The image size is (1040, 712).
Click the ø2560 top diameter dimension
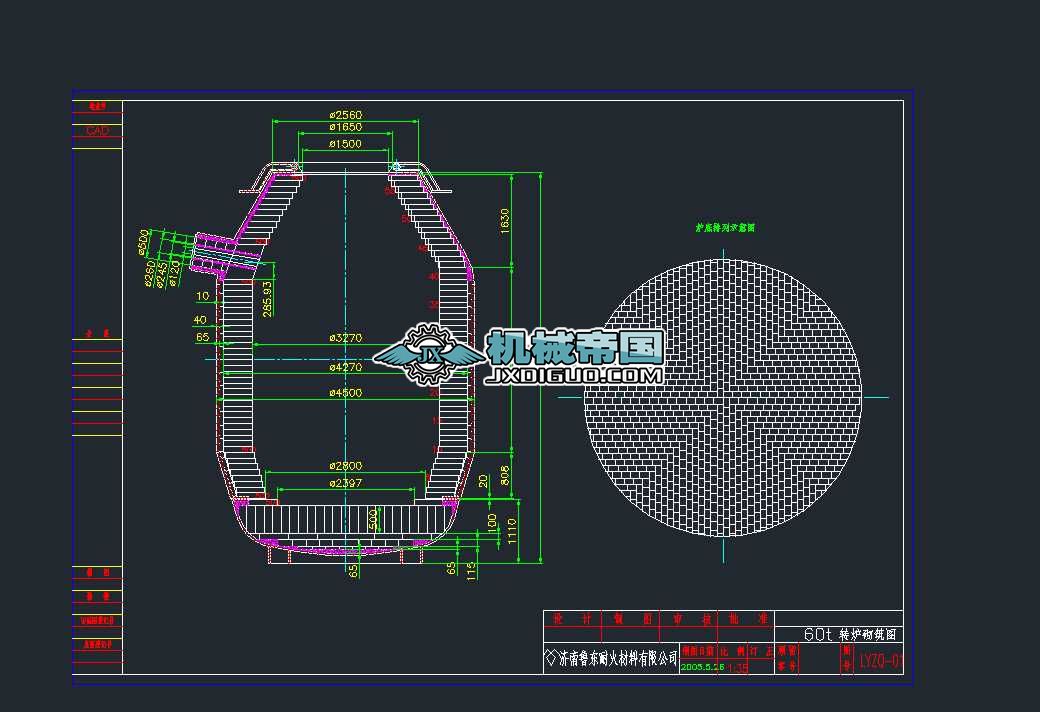click(x=345, y=115)
